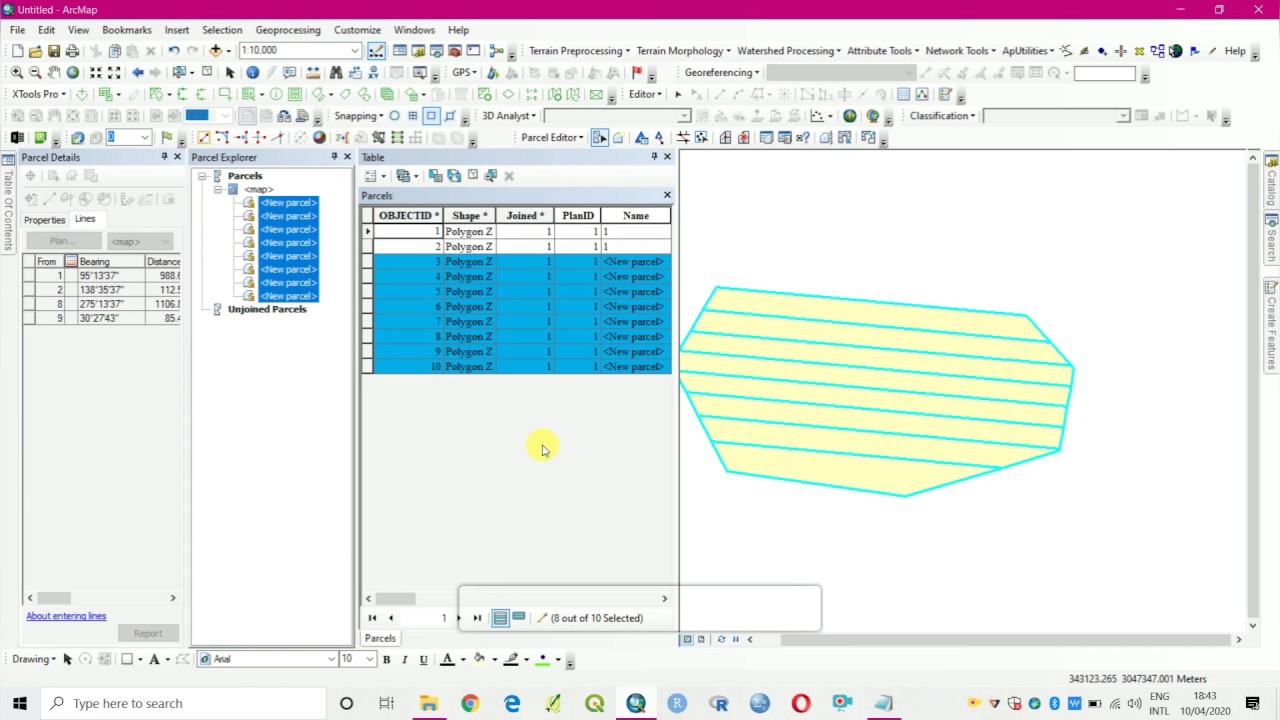Click the fill color bucket button
Screen dimensions: 1280x720
[479, 660]
